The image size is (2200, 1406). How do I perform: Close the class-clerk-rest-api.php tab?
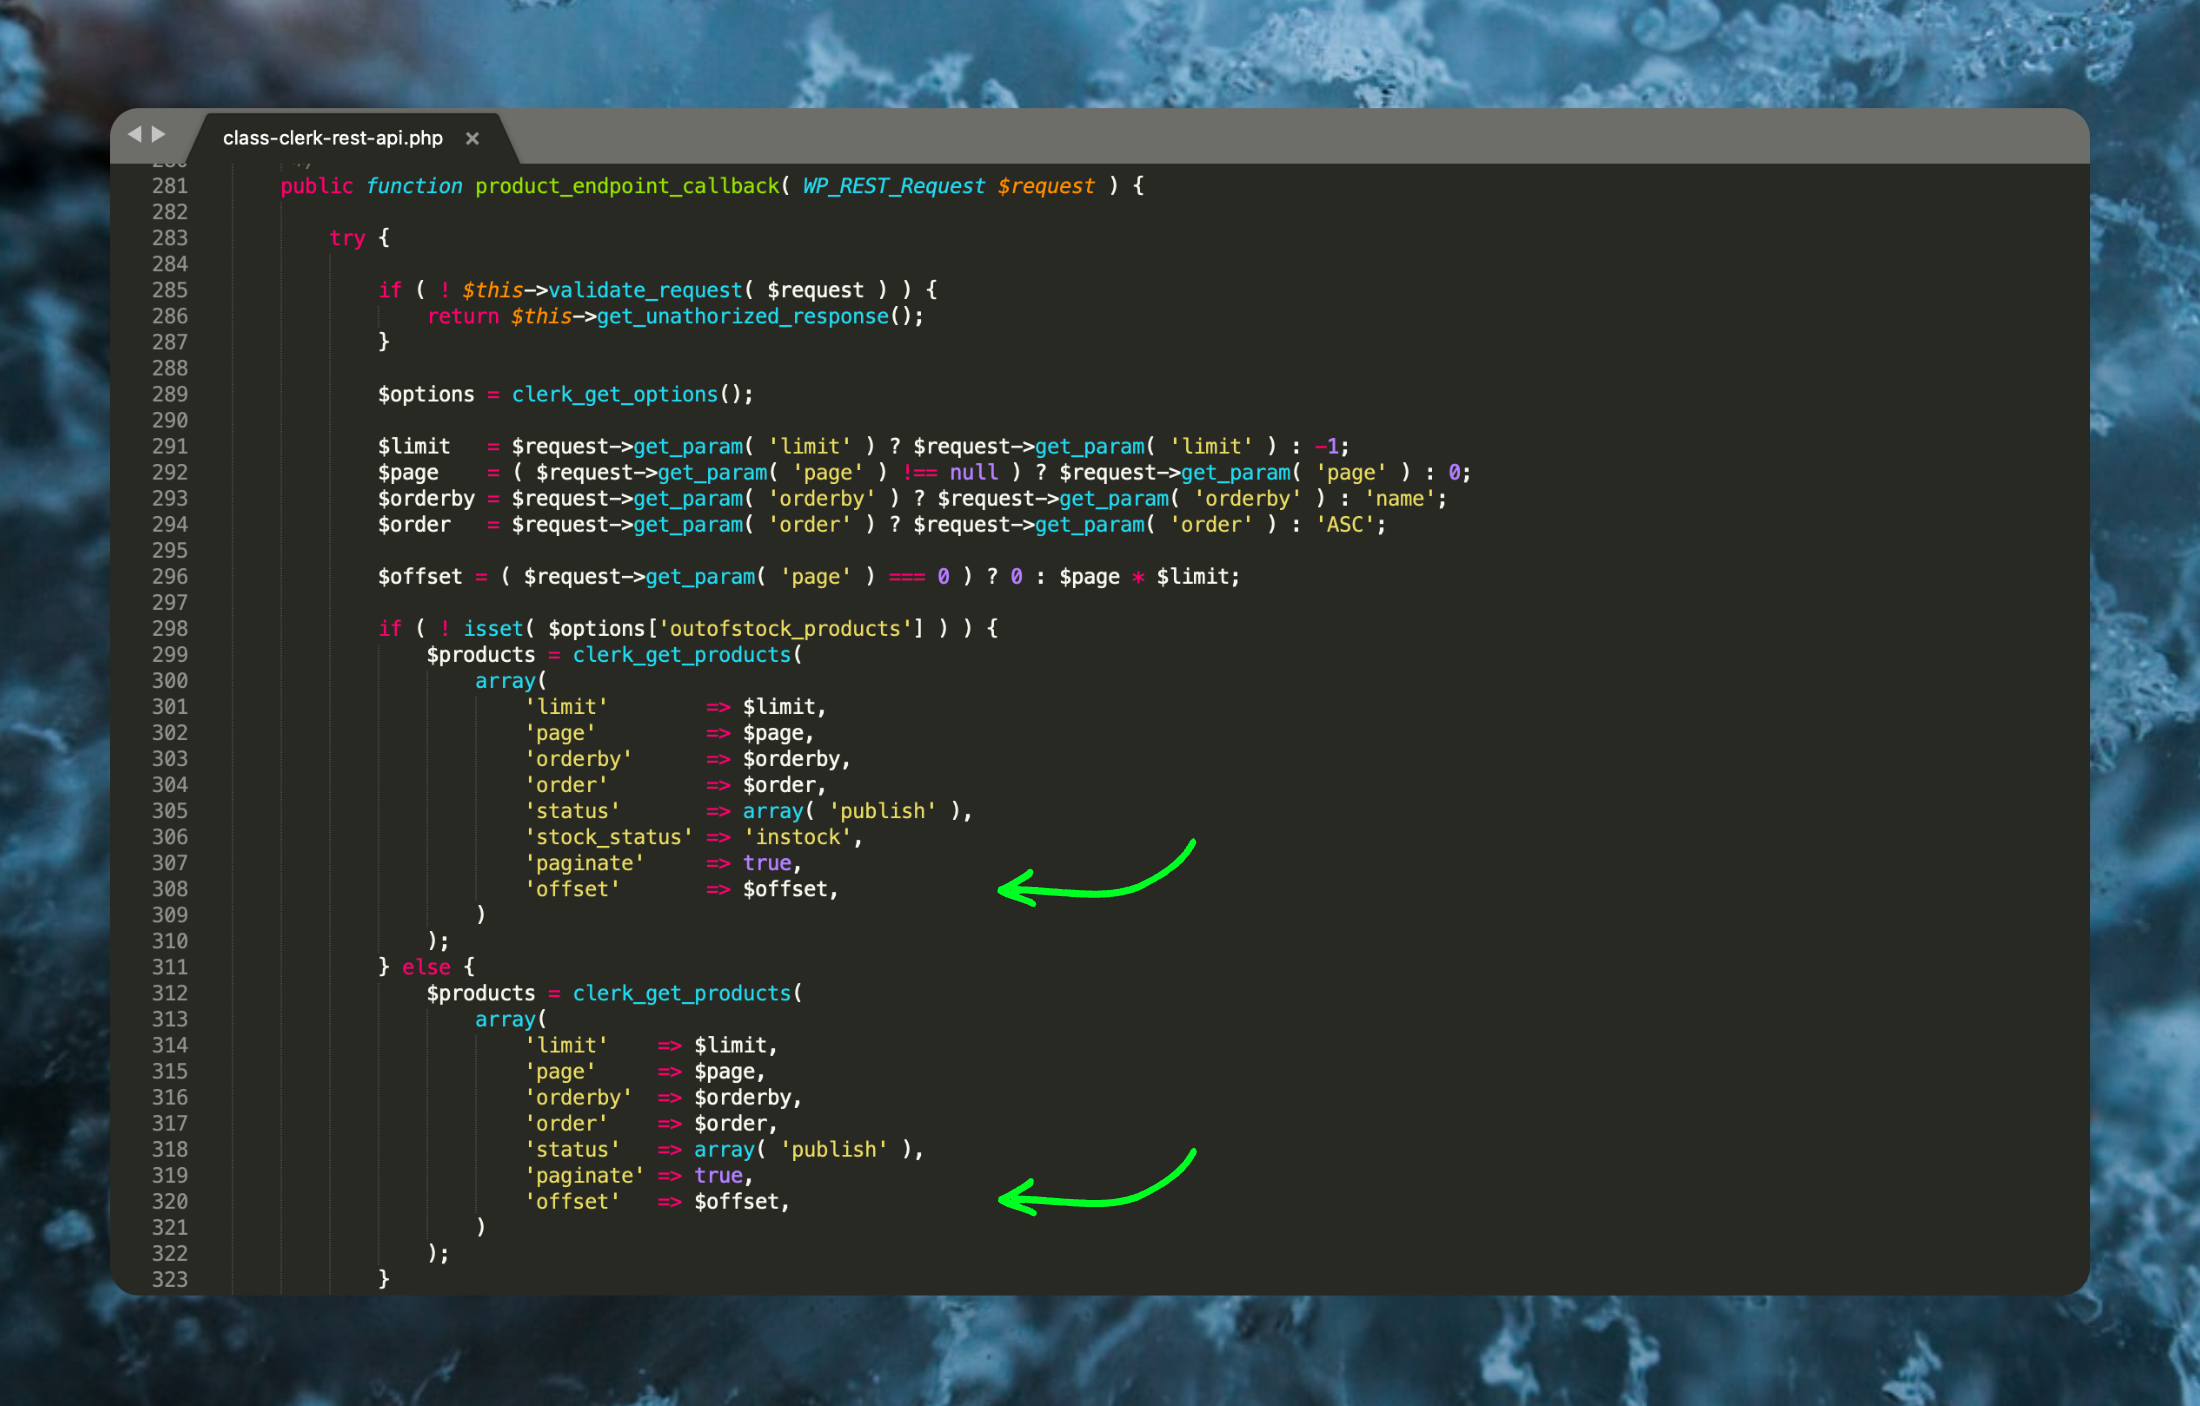(472, 139)
